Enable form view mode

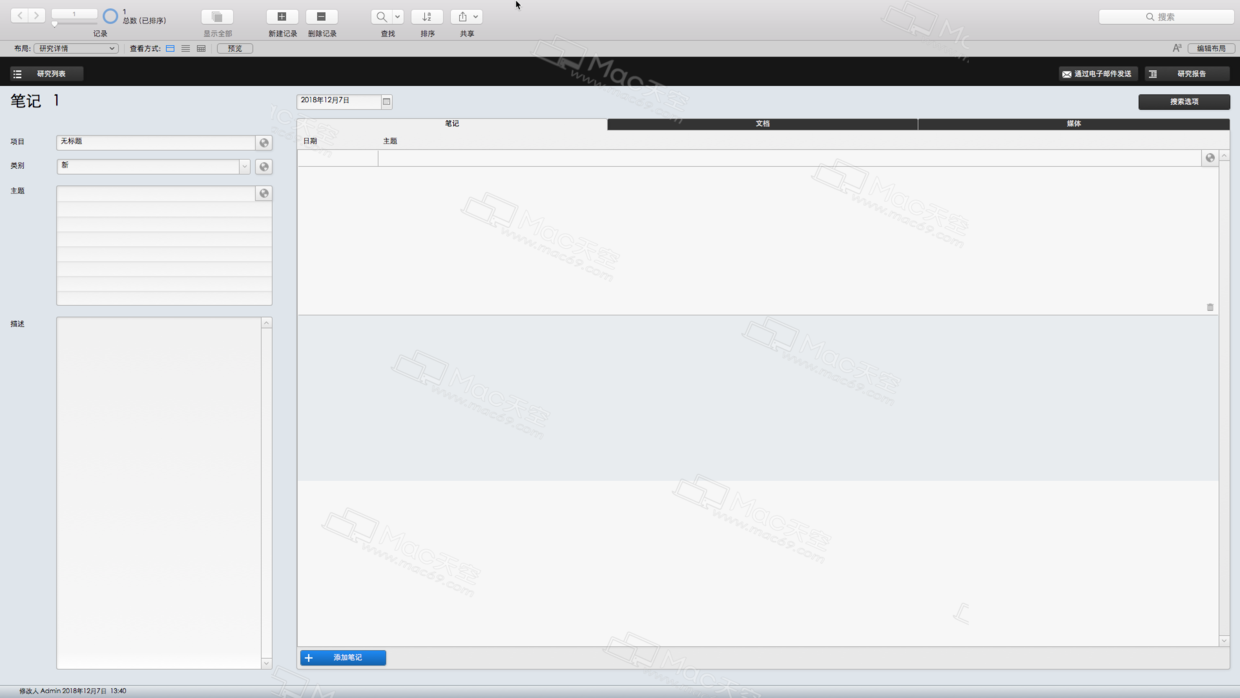pyautogui.click(x=170, y=47)
